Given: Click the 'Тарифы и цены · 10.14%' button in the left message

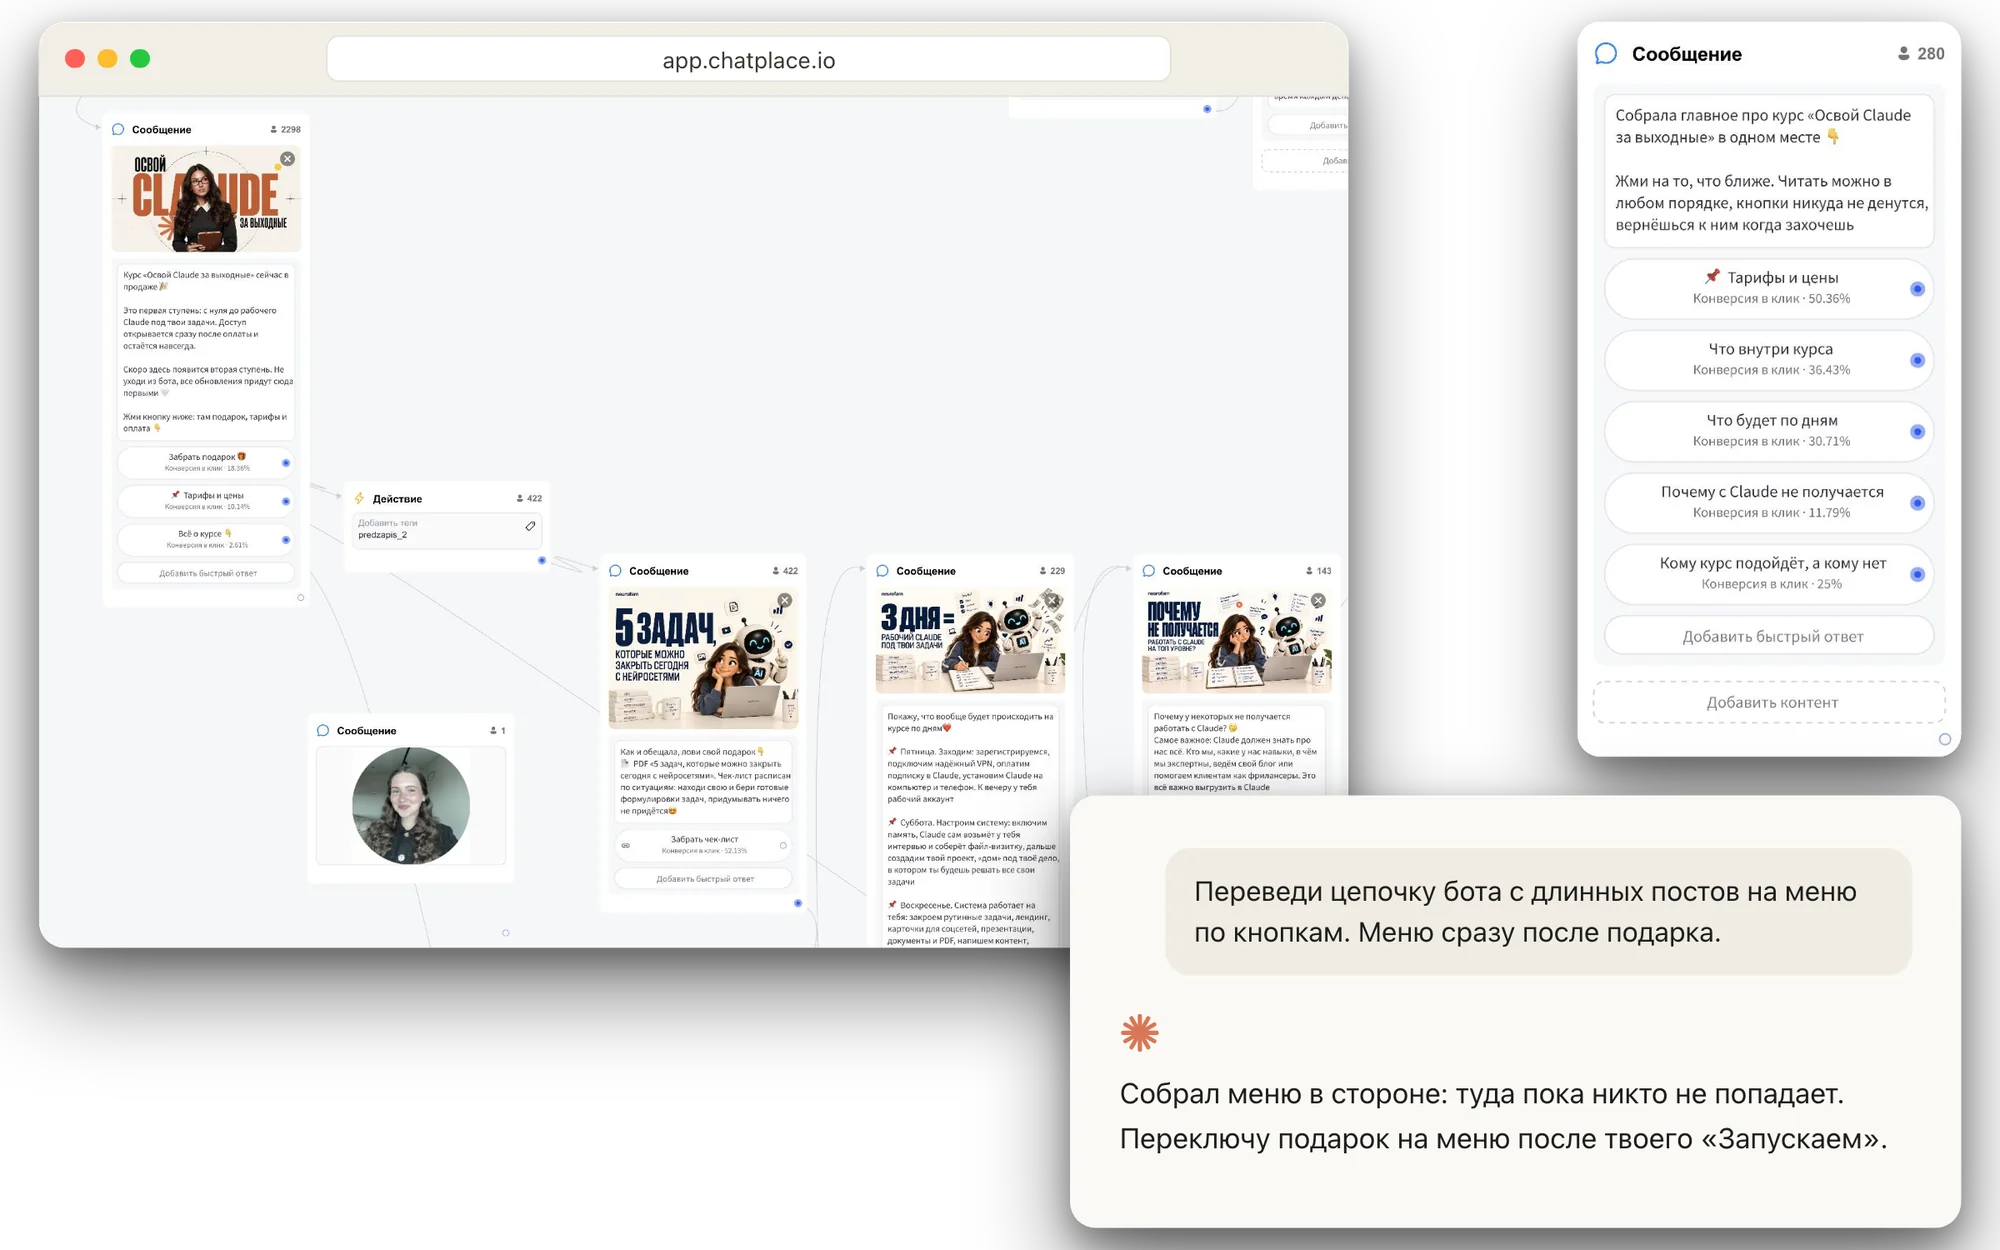Looking at the screenshot, I should (x=206, y=501).
